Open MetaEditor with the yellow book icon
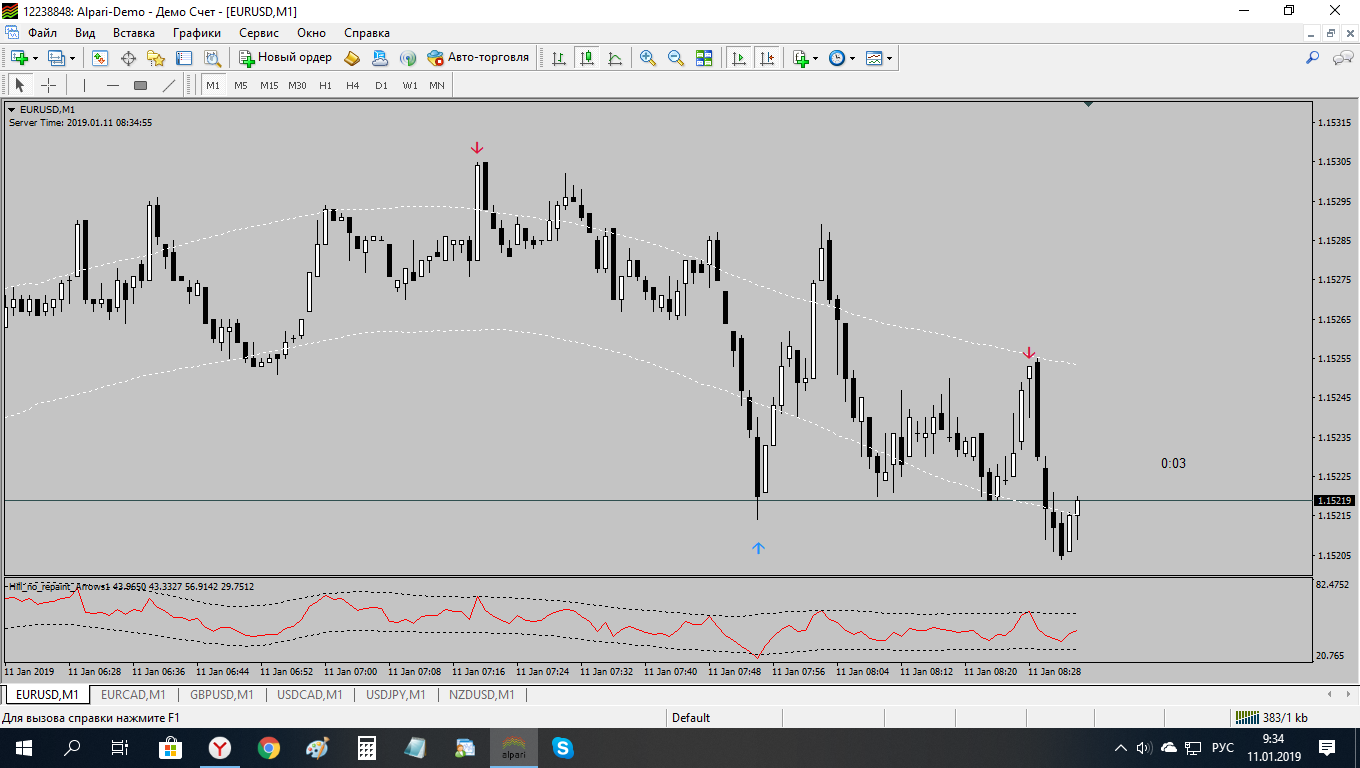 [352, 58]
